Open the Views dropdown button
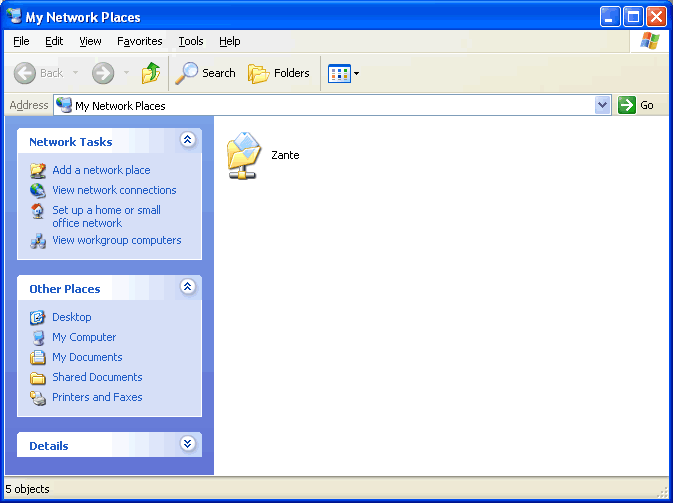 pos(344,73)
